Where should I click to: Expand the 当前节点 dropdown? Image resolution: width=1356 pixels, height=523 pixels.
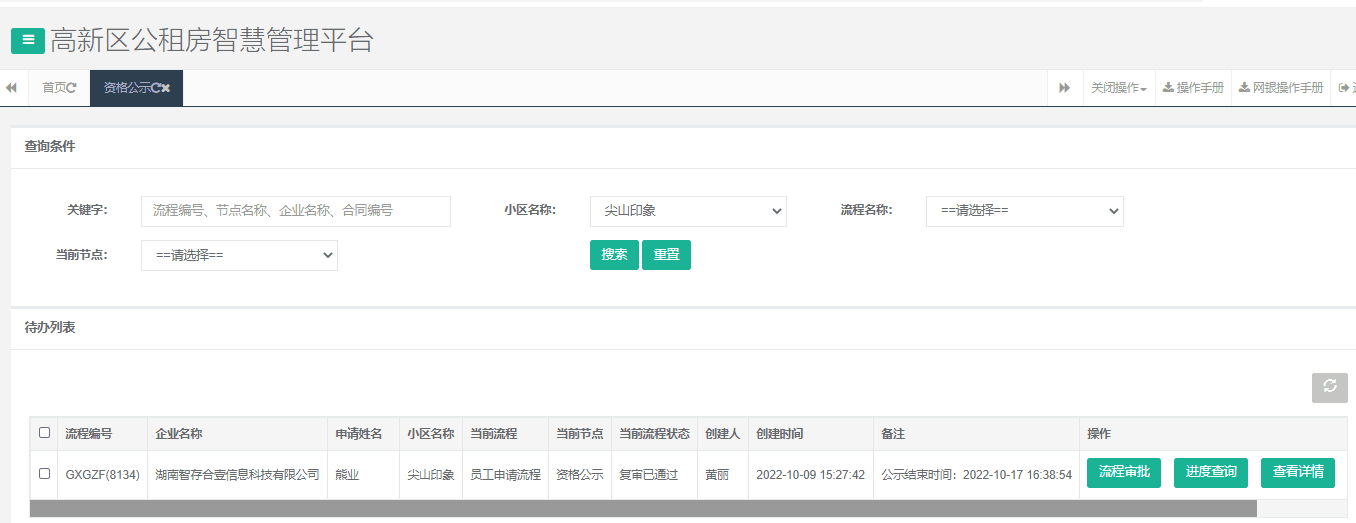[x=239, y=255]
